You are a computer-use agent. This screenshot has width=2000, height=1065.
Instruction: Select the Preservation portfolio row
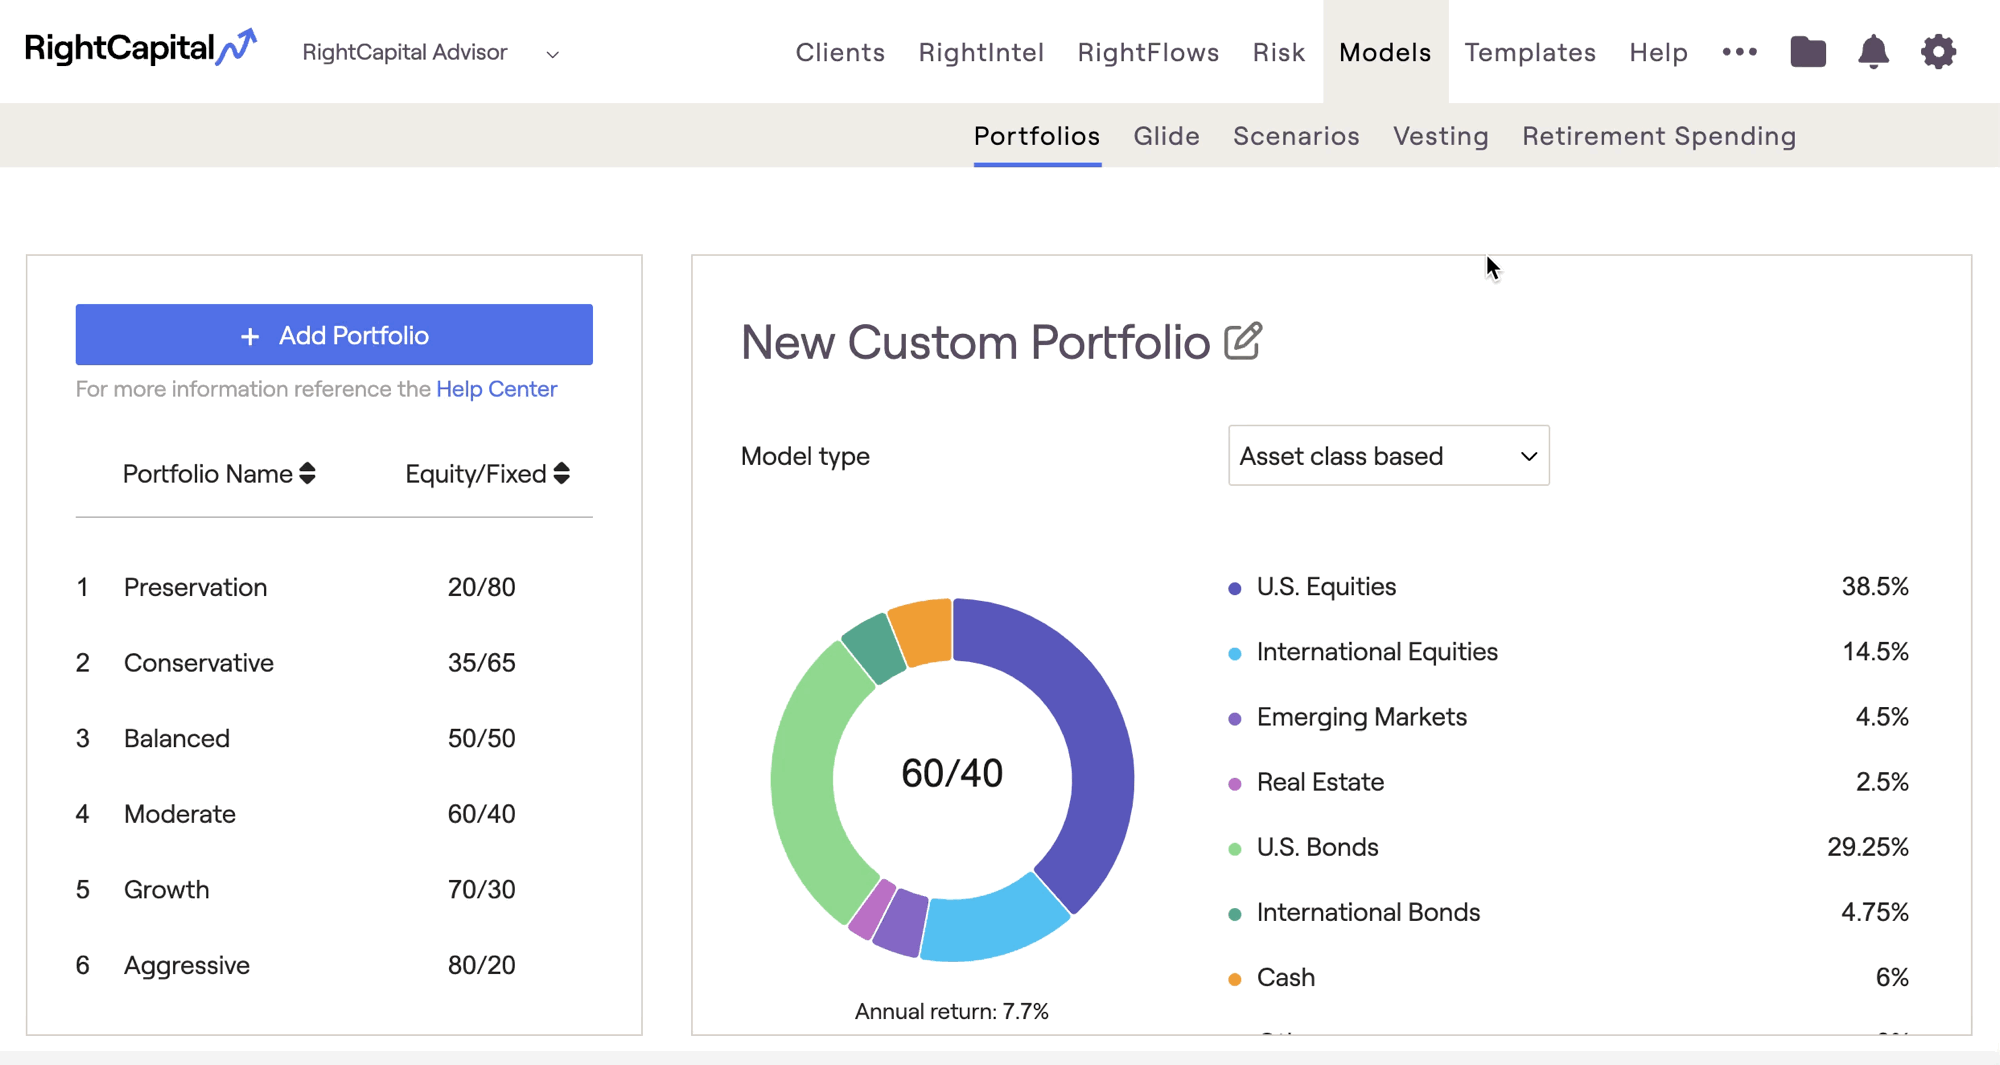click(334, 587)
